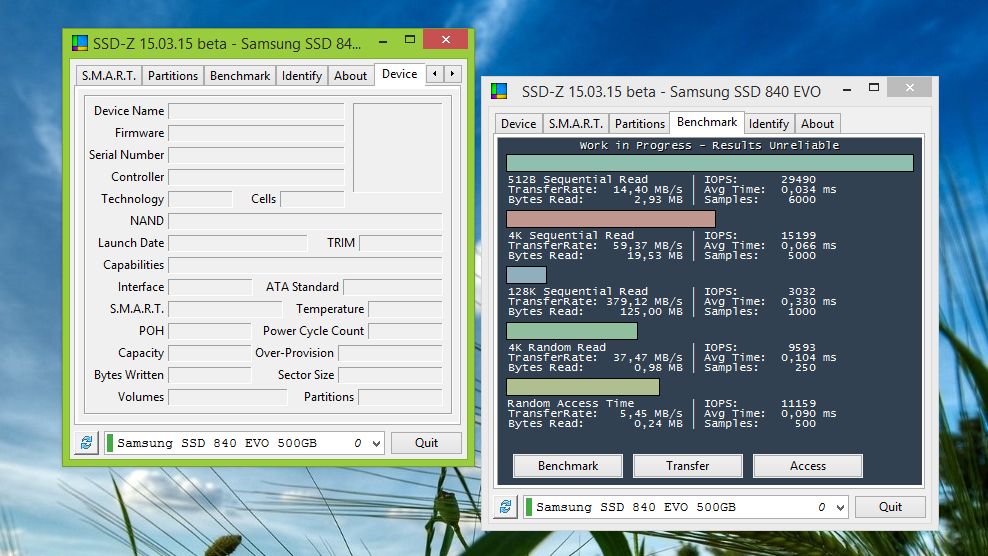The height and width of the screenshot is (556, 988).
Task: Click the Avg Time value '0,330 ms'
Action: click(x=808, y=301)
